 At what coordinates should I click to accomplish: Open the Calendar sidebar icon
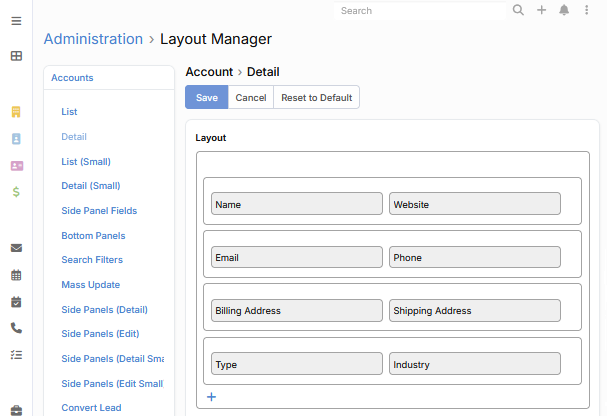click(16, 275)
